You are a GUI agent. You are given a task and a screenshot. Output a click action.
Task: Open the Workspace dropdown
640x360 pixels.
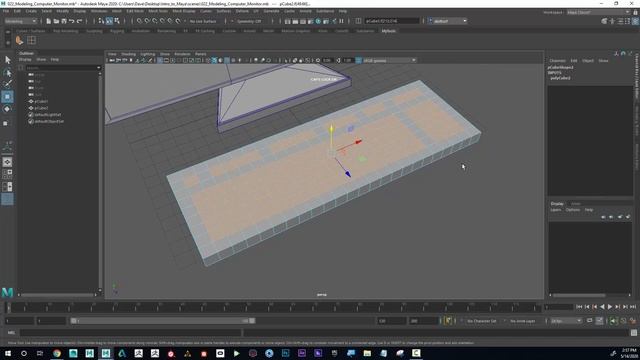click(x=598, y=12)
